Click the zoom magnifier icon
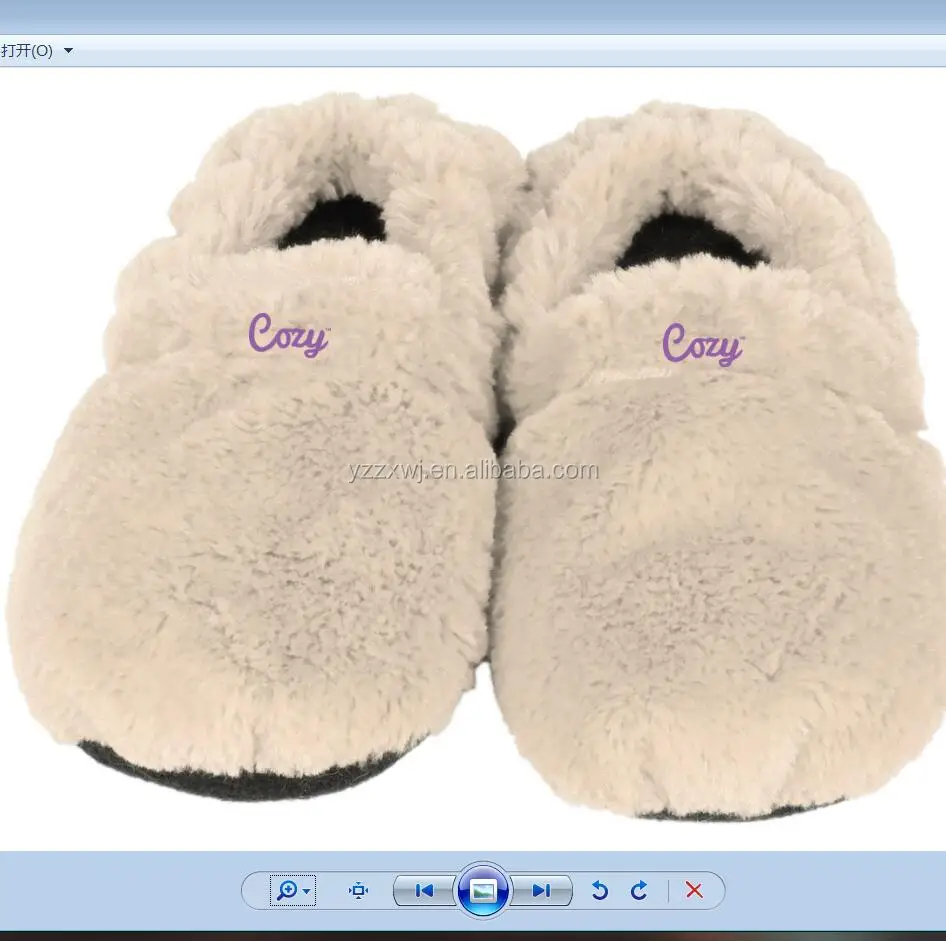The width and height of the screenshot is (946, 941). [x=287, y=890]
